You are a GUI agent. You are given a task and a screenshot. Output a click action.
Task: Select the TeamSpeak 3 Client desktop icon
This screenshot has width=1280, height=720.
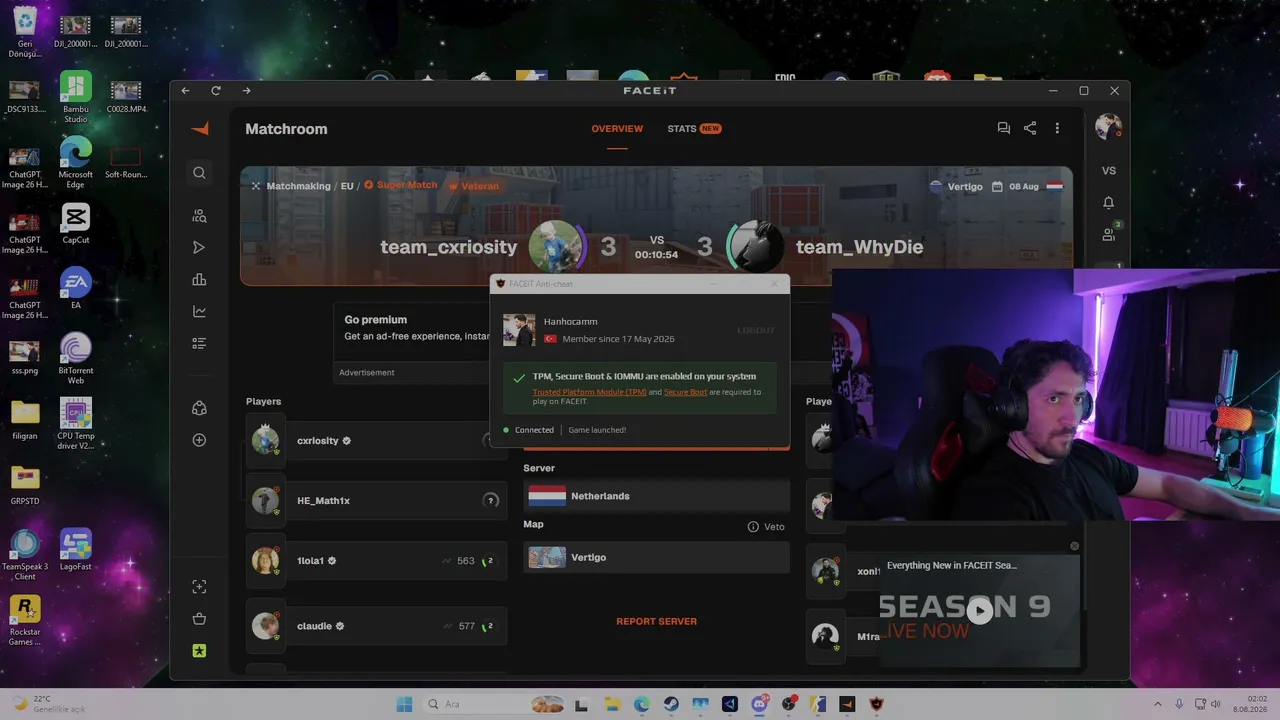pyautogui.click(x=25, y=555)
